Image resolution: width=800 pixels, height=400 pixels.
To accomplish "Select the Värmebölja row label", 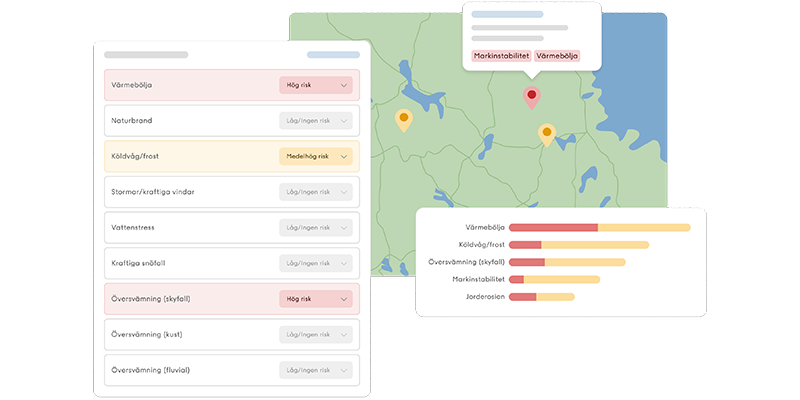I will click(132, 85).
